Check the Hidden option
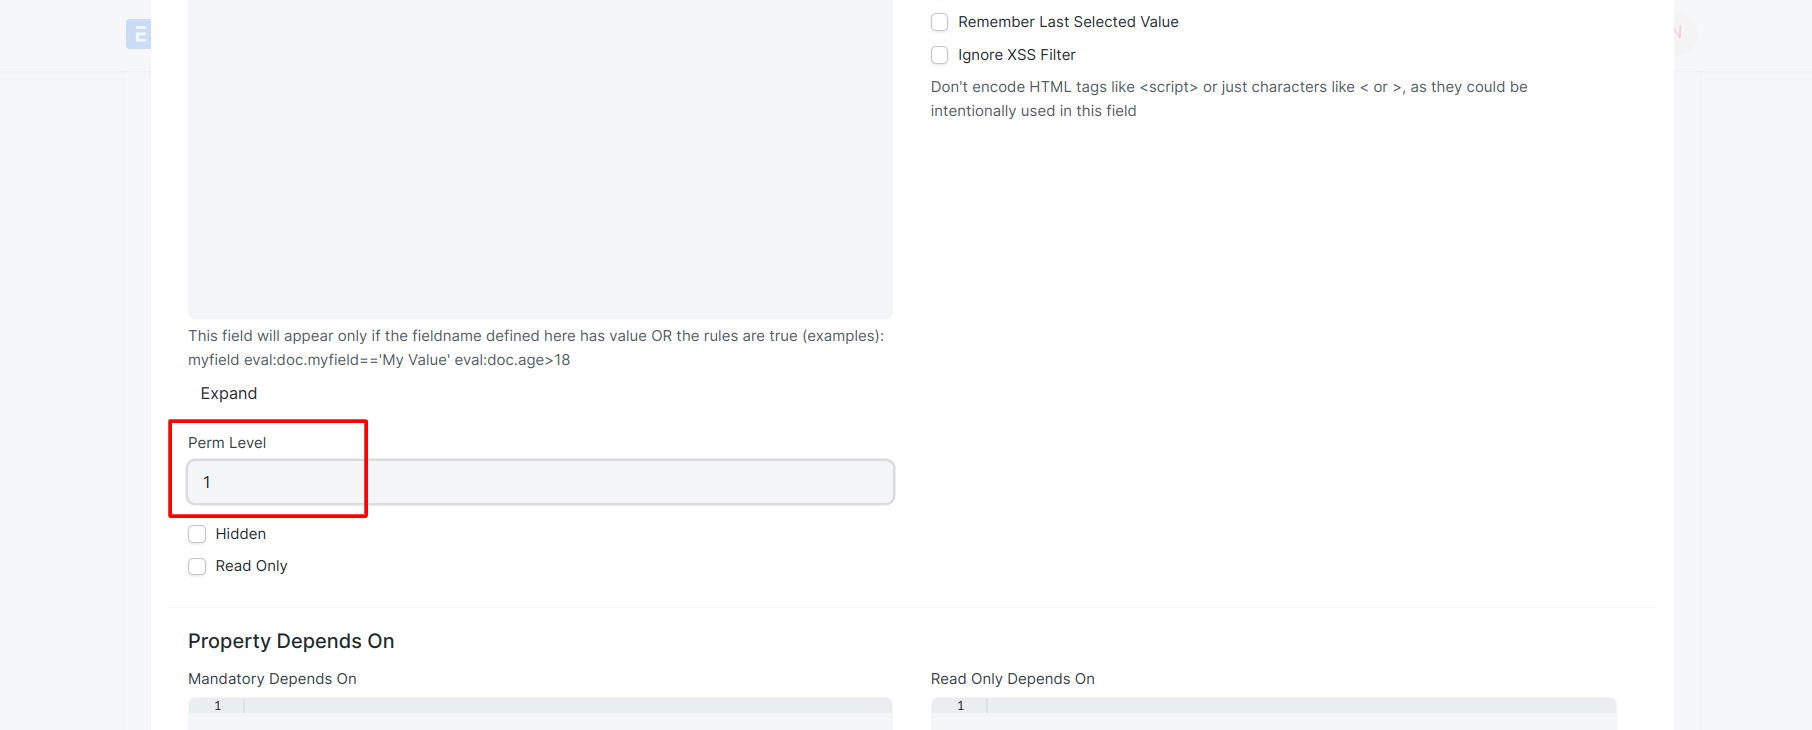Screen dimensions: 1812x730 click(x=197, y=534)
